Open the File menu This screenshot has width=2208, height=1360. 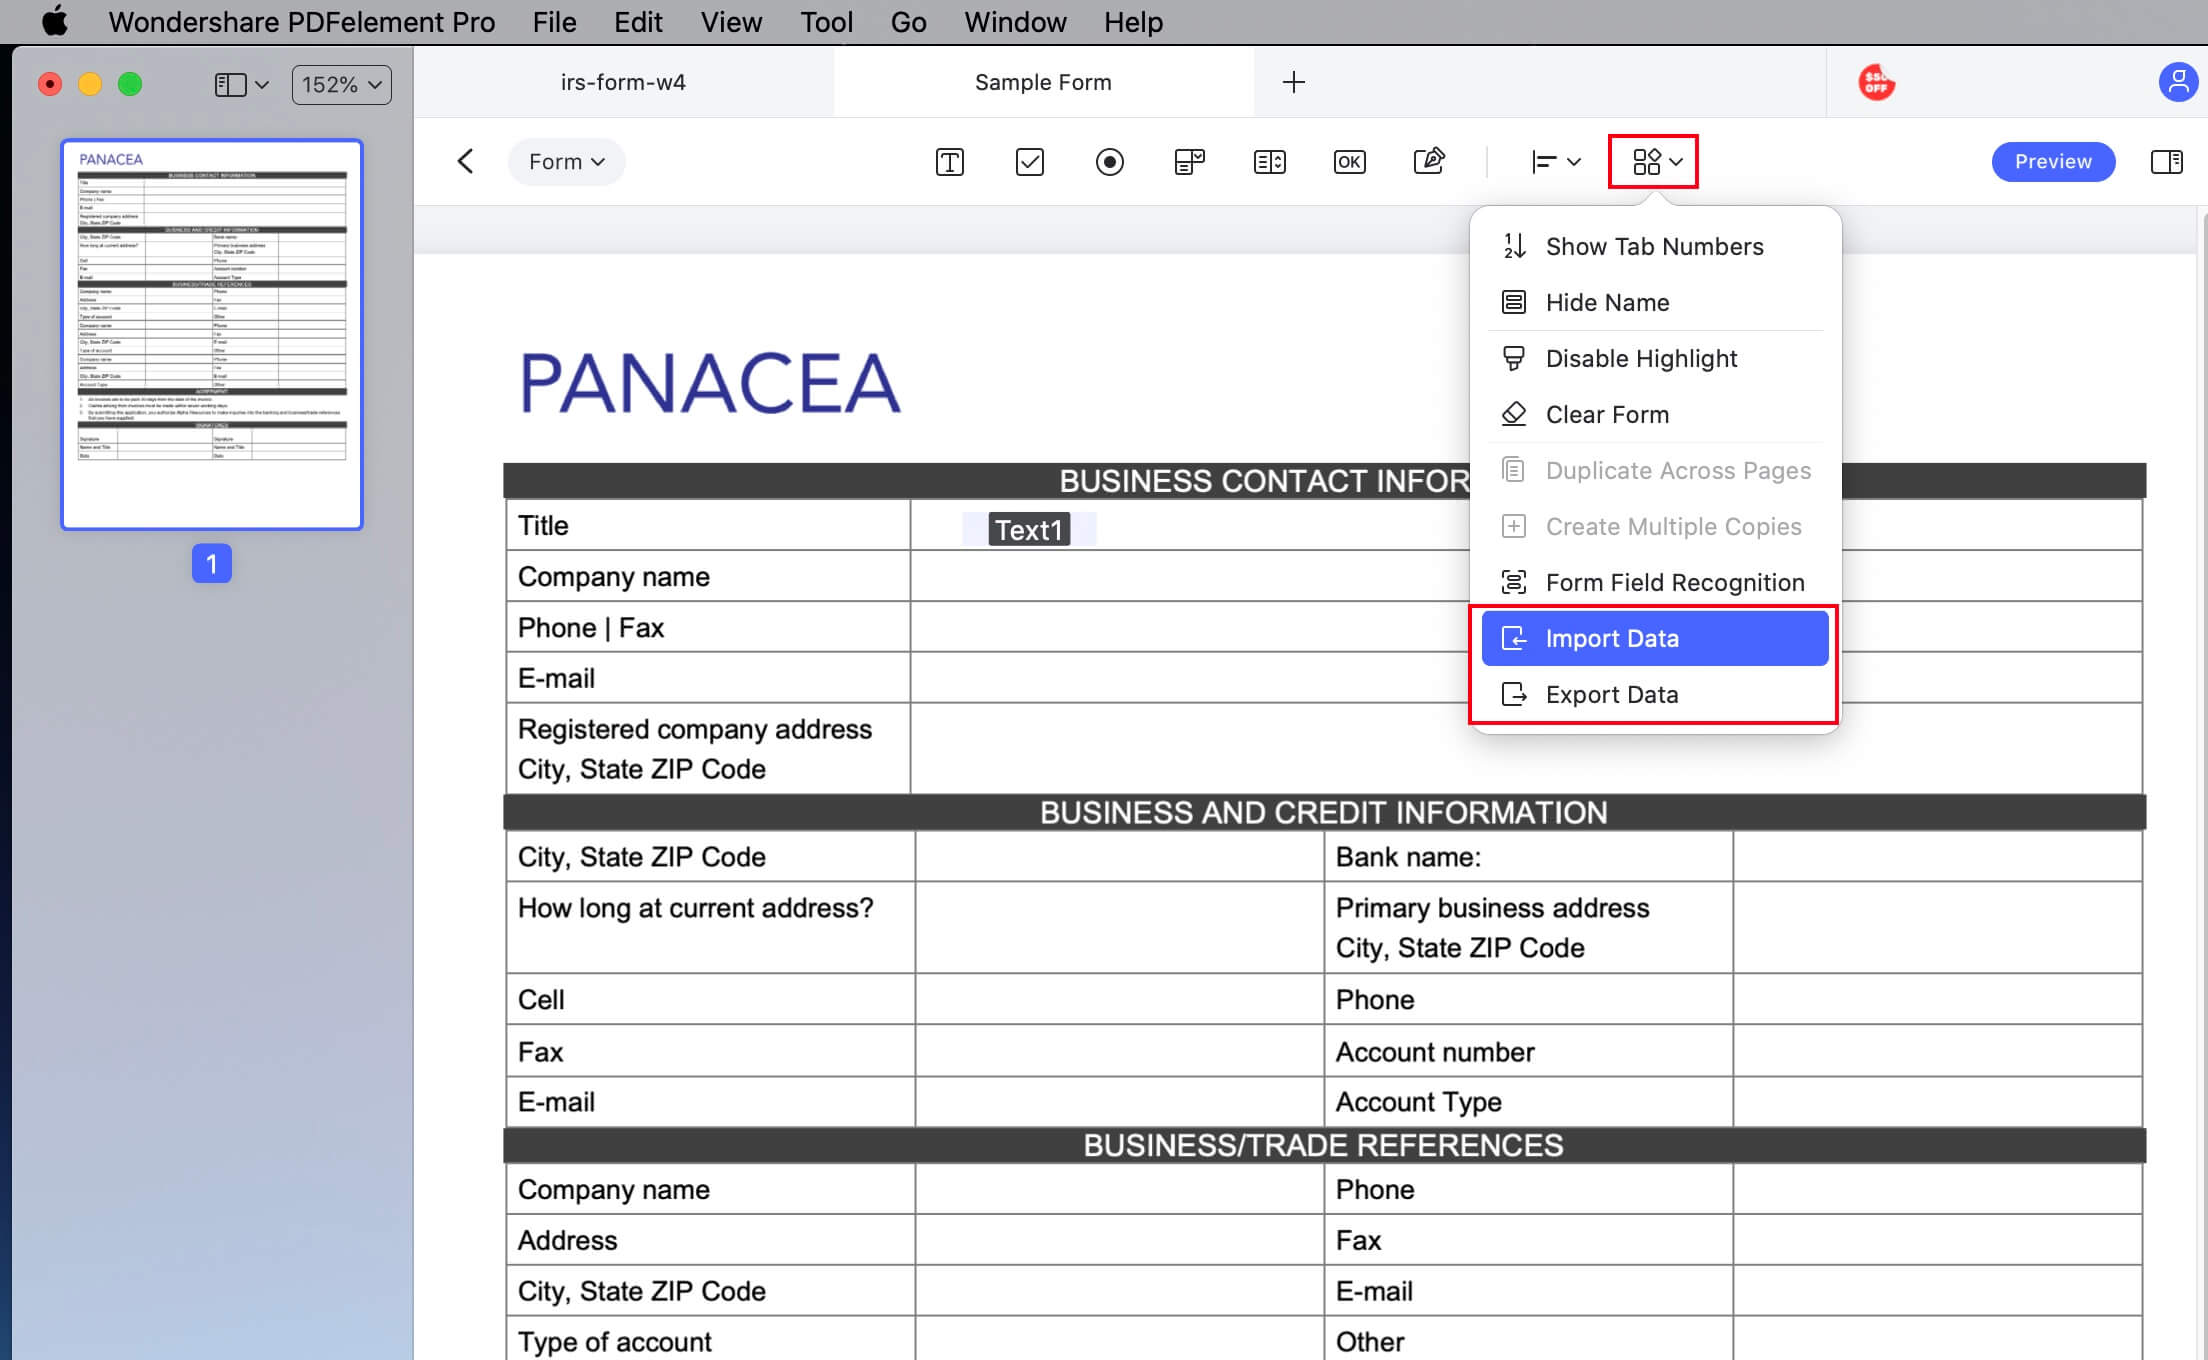tap(554, 22)
